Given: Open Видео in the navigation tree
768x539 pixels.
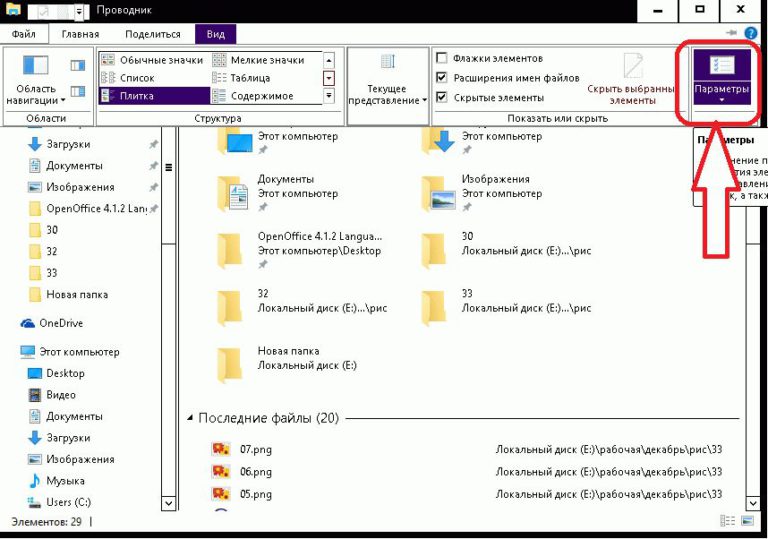Looking at the screenshot, I should coord(51,395).
